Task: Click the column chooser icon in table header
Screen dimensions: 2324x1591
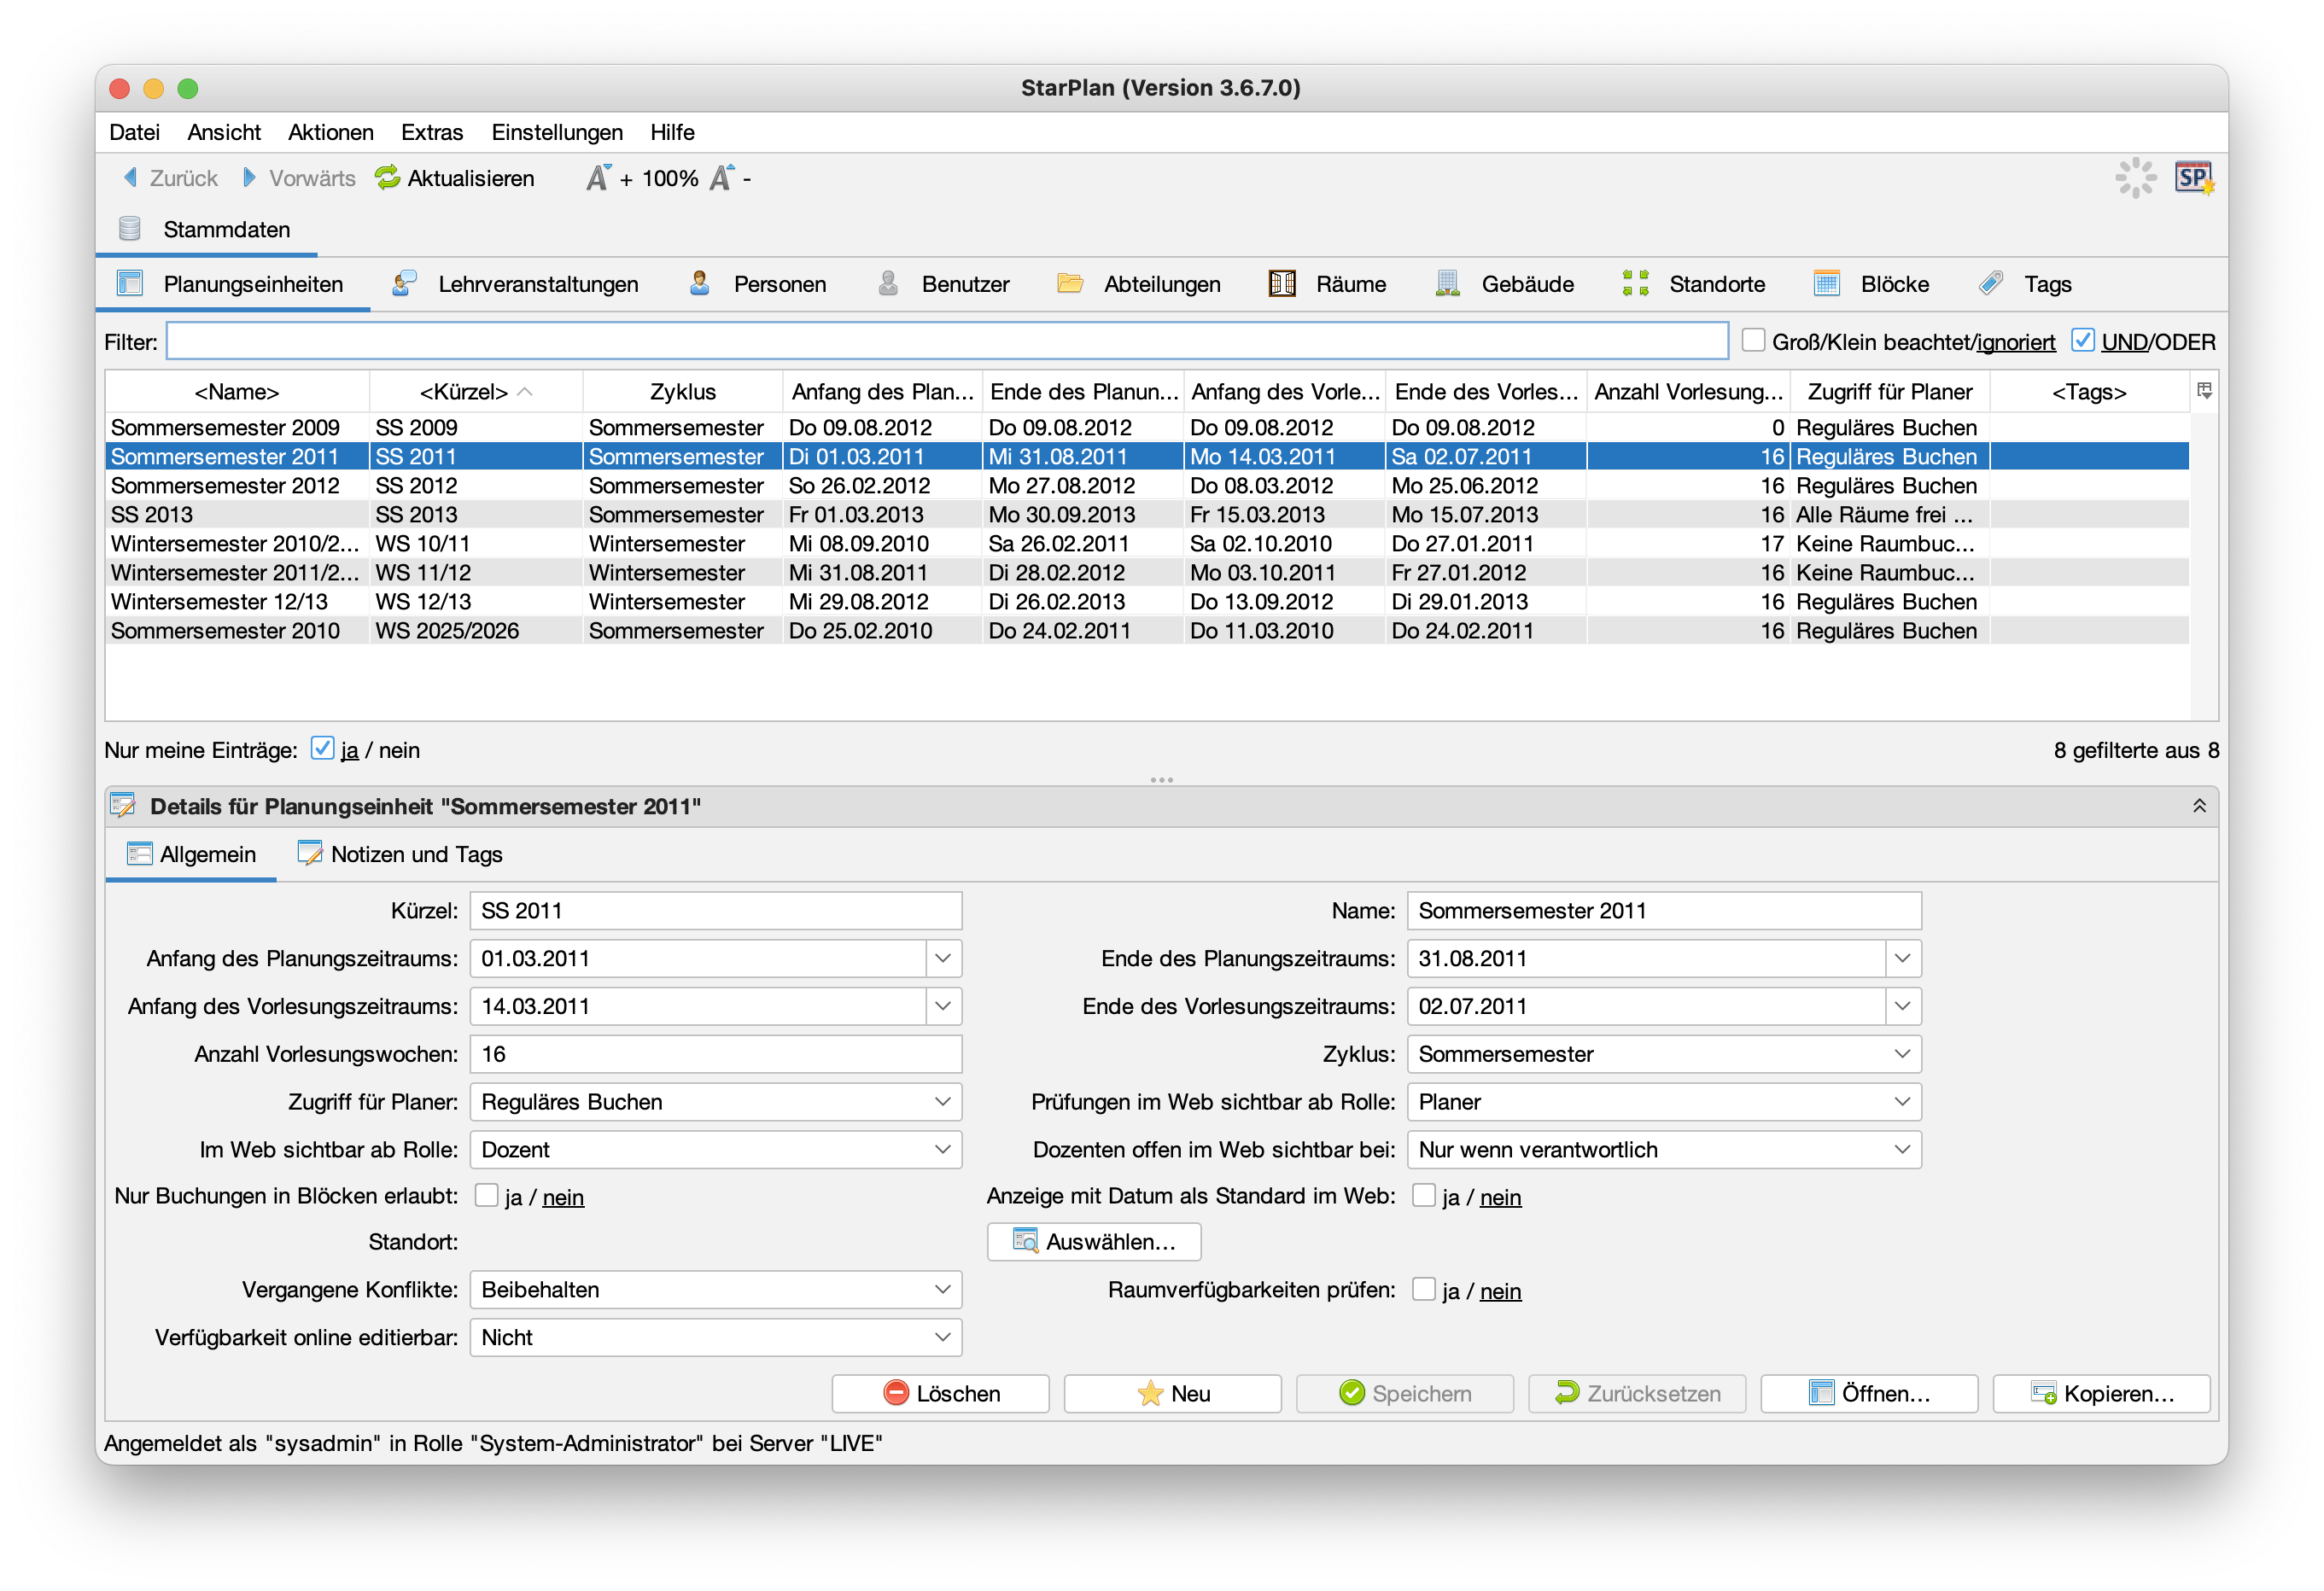Action: pyautogui.click(x=2204, y=391)
